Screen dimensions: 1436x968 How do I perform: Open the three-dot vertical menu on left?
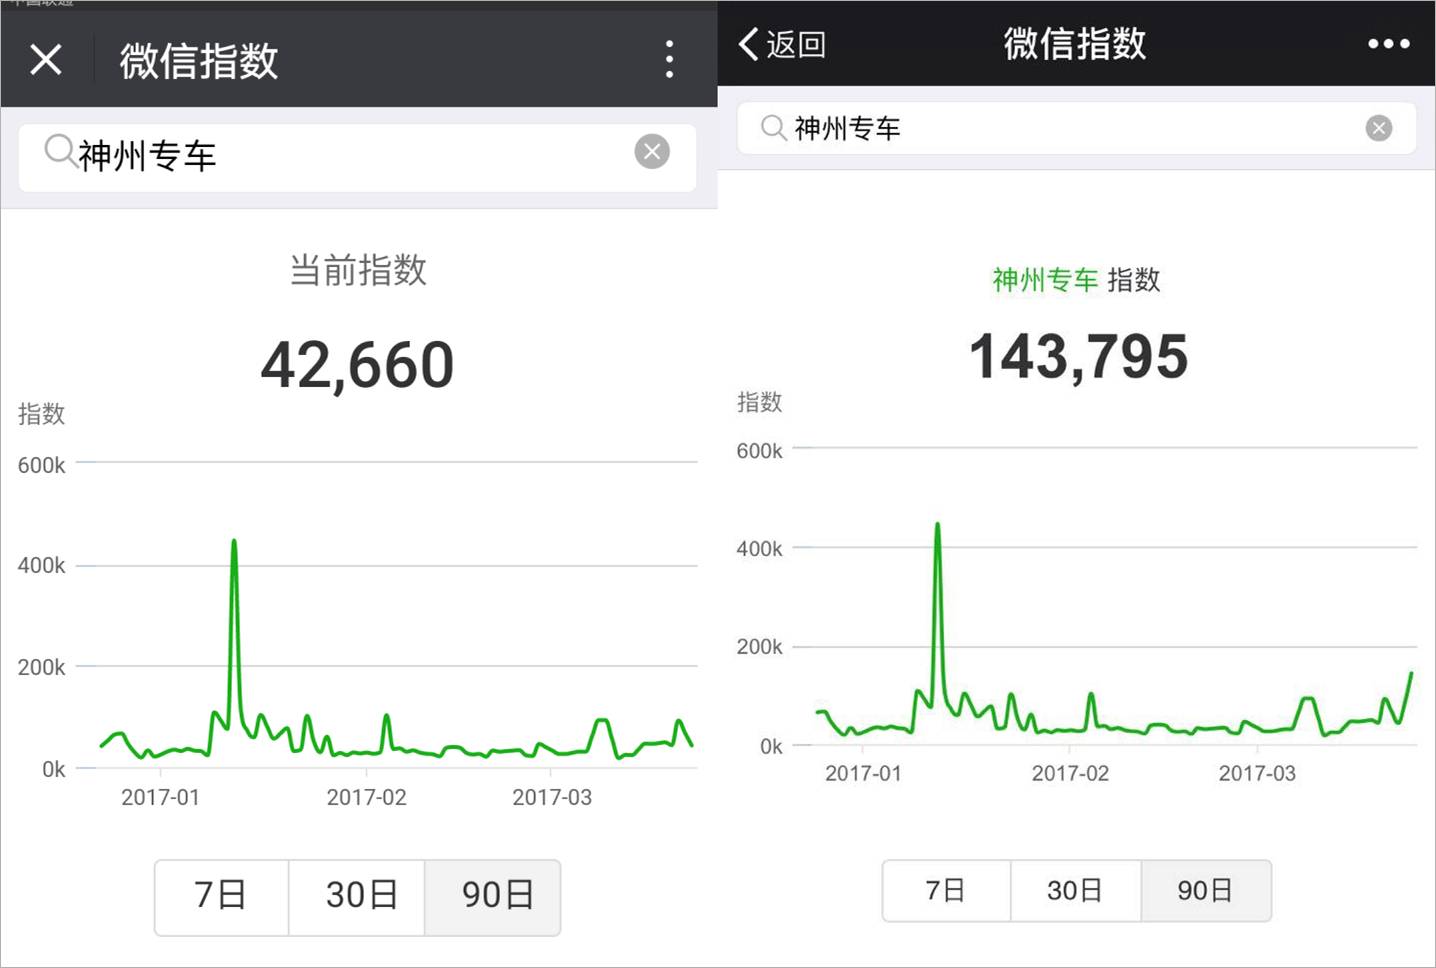[x=669, y=60]
